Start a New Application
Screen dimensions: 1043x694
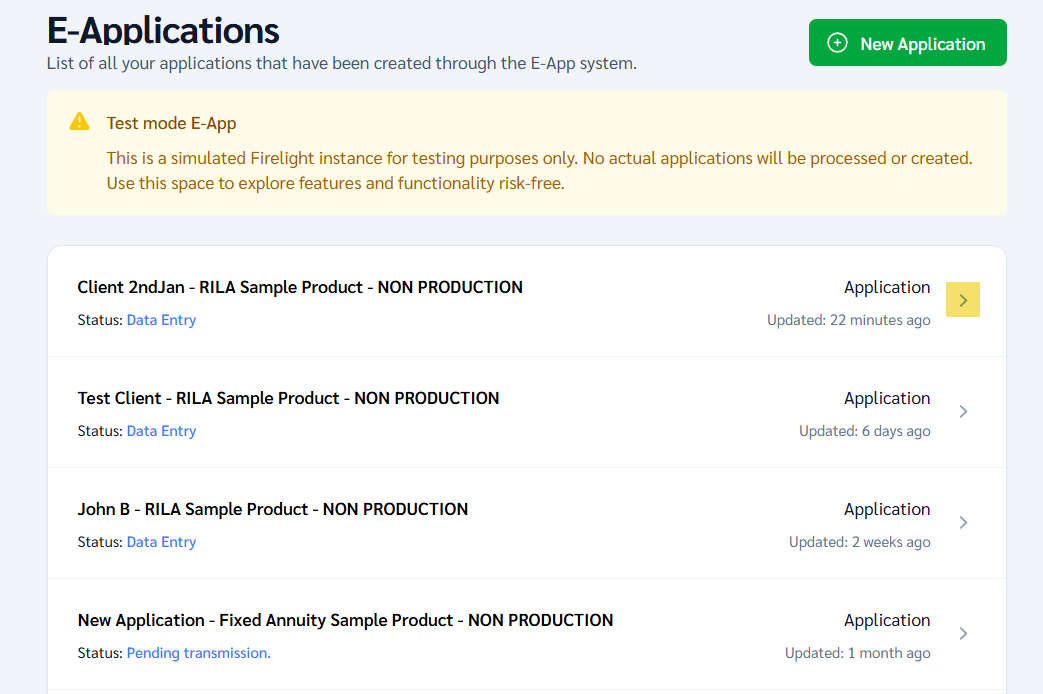pyautogui.click(x=907, y=43)
